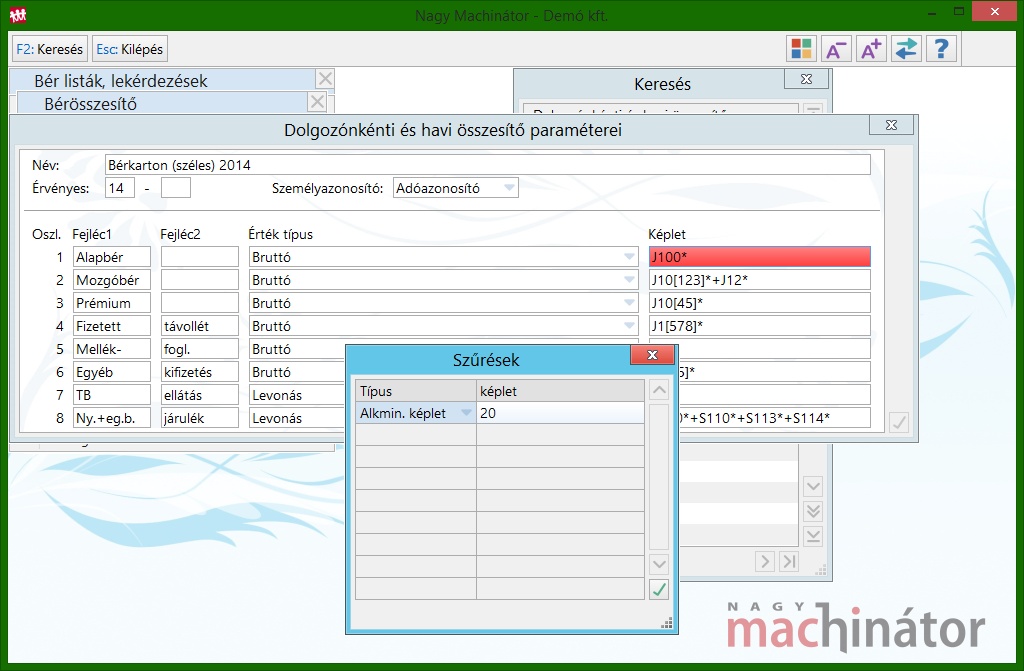
Task: Open Érték típus dropdown for Mozgóbér row
Action: [629, 280]
